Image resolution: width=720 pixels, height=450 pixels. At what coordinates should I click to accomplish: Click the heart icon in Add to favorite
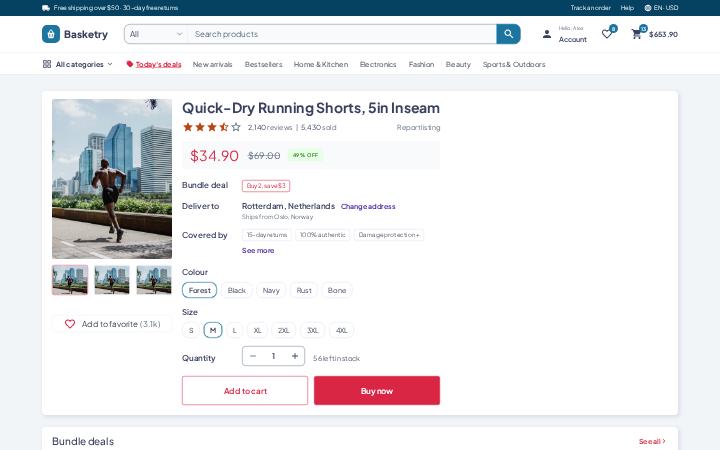point(70,324)
